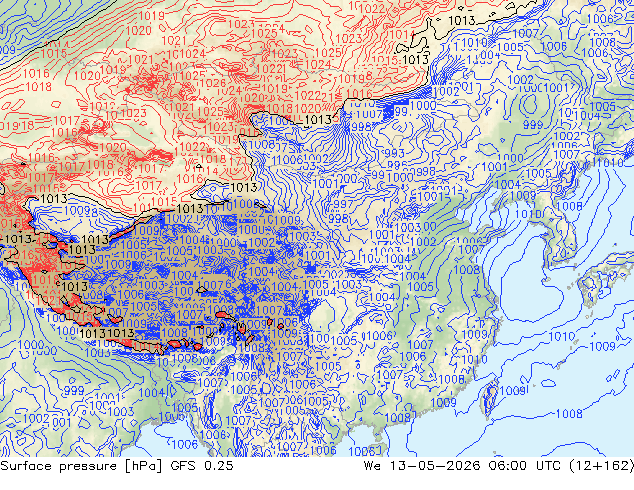The height and width of the screenshot is (490, 634).
Task: Click the (12+162) forecast hour label
Action: [x=601, y=466]
